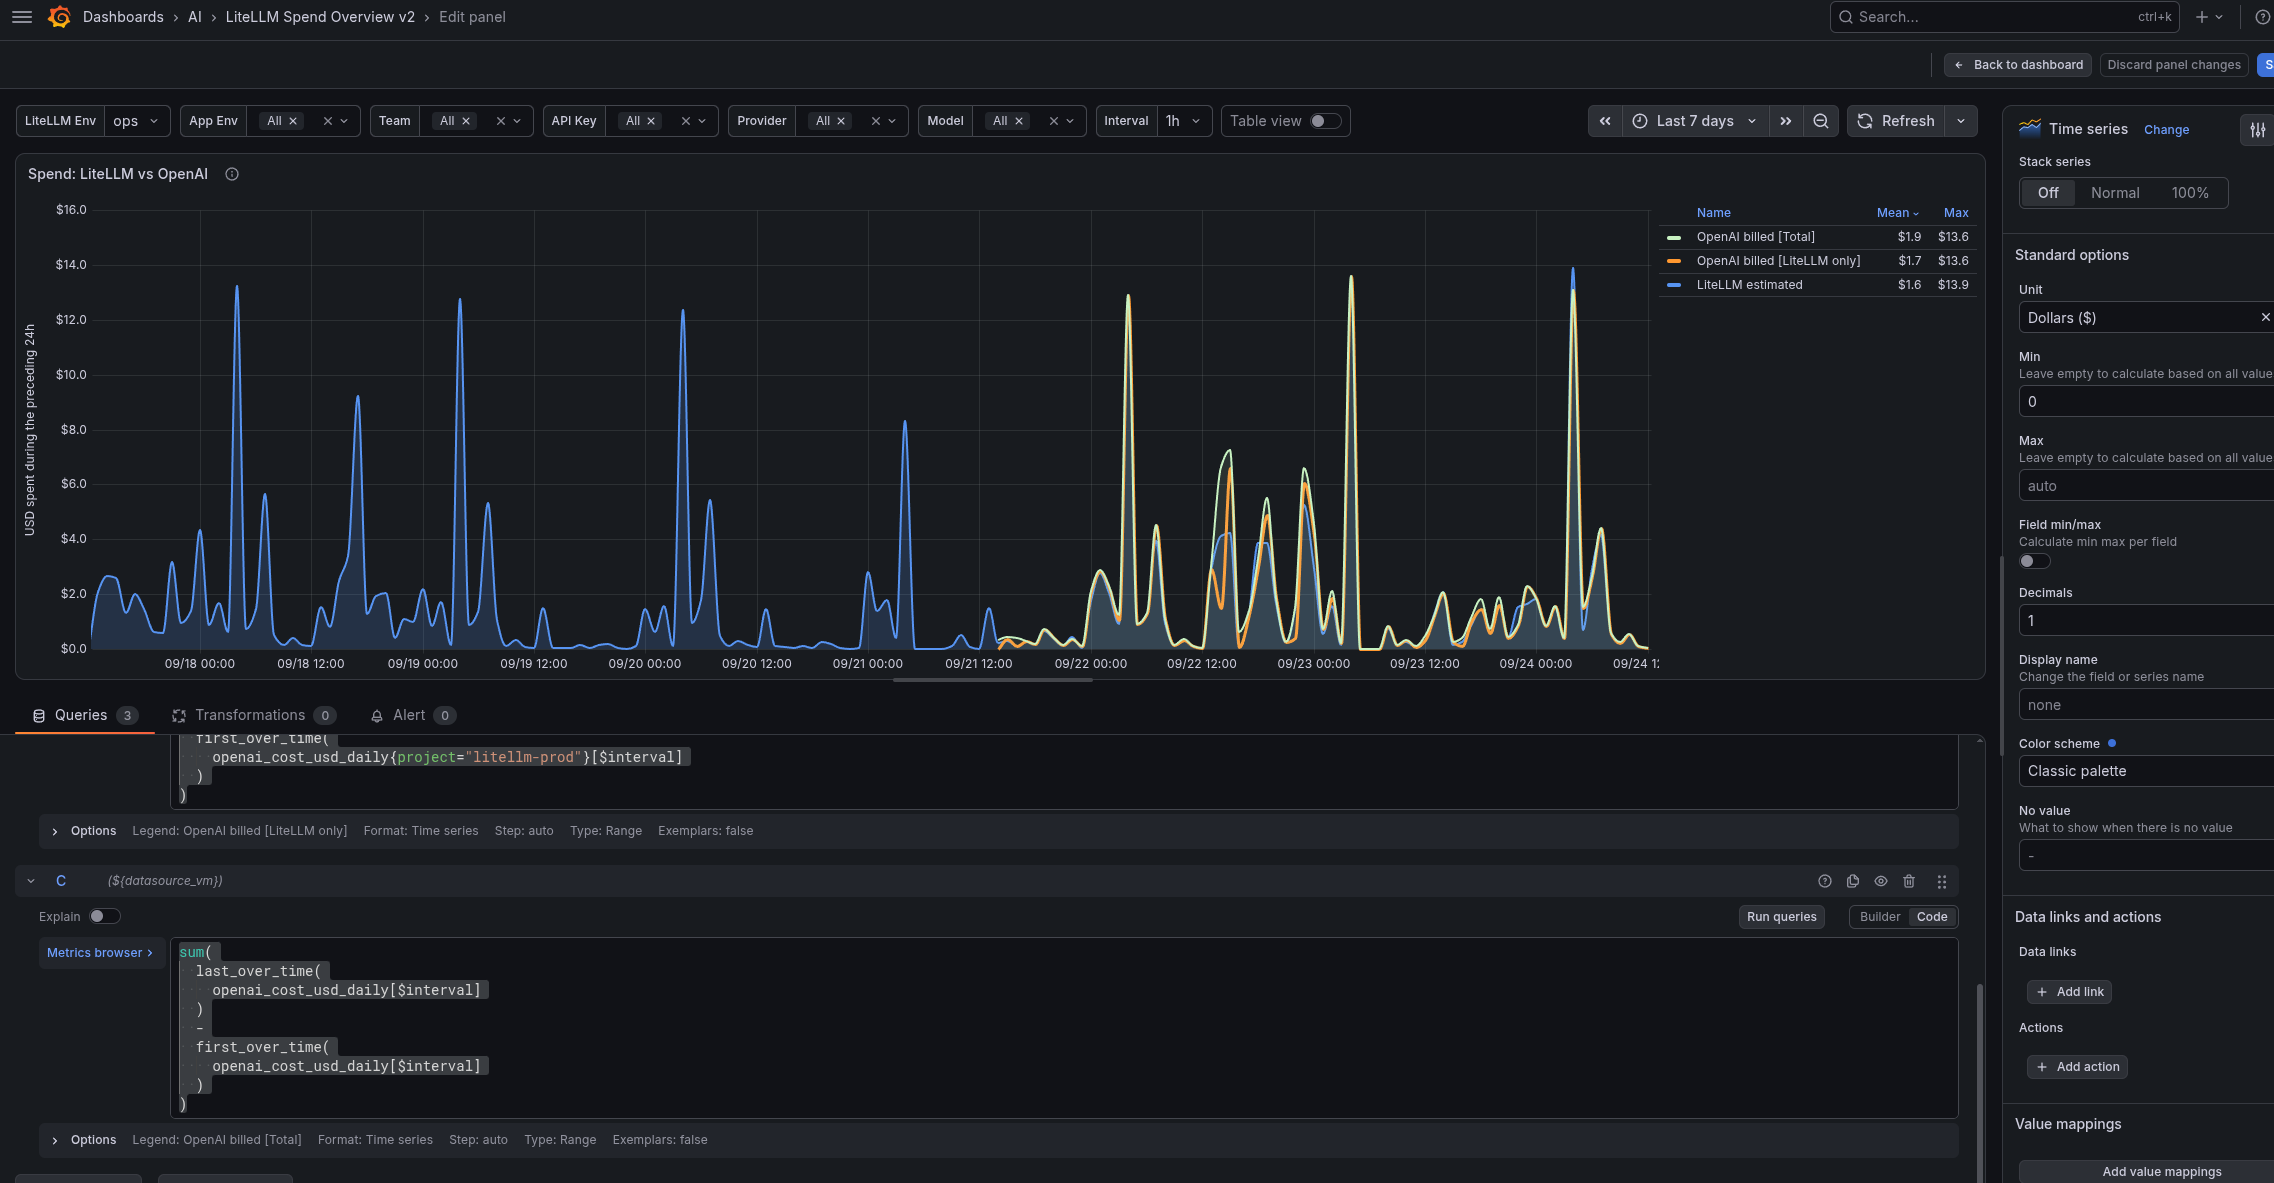
Task: Click the Decimals input field
Action: coord(2146,621)
